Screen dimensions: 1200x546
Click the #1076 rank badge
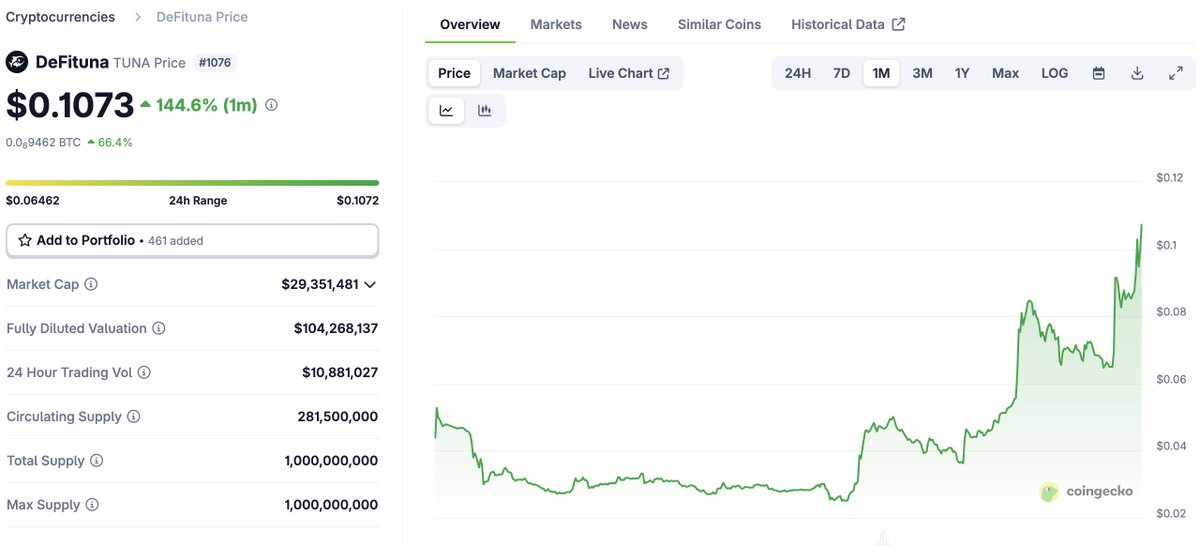pos(214,62)
